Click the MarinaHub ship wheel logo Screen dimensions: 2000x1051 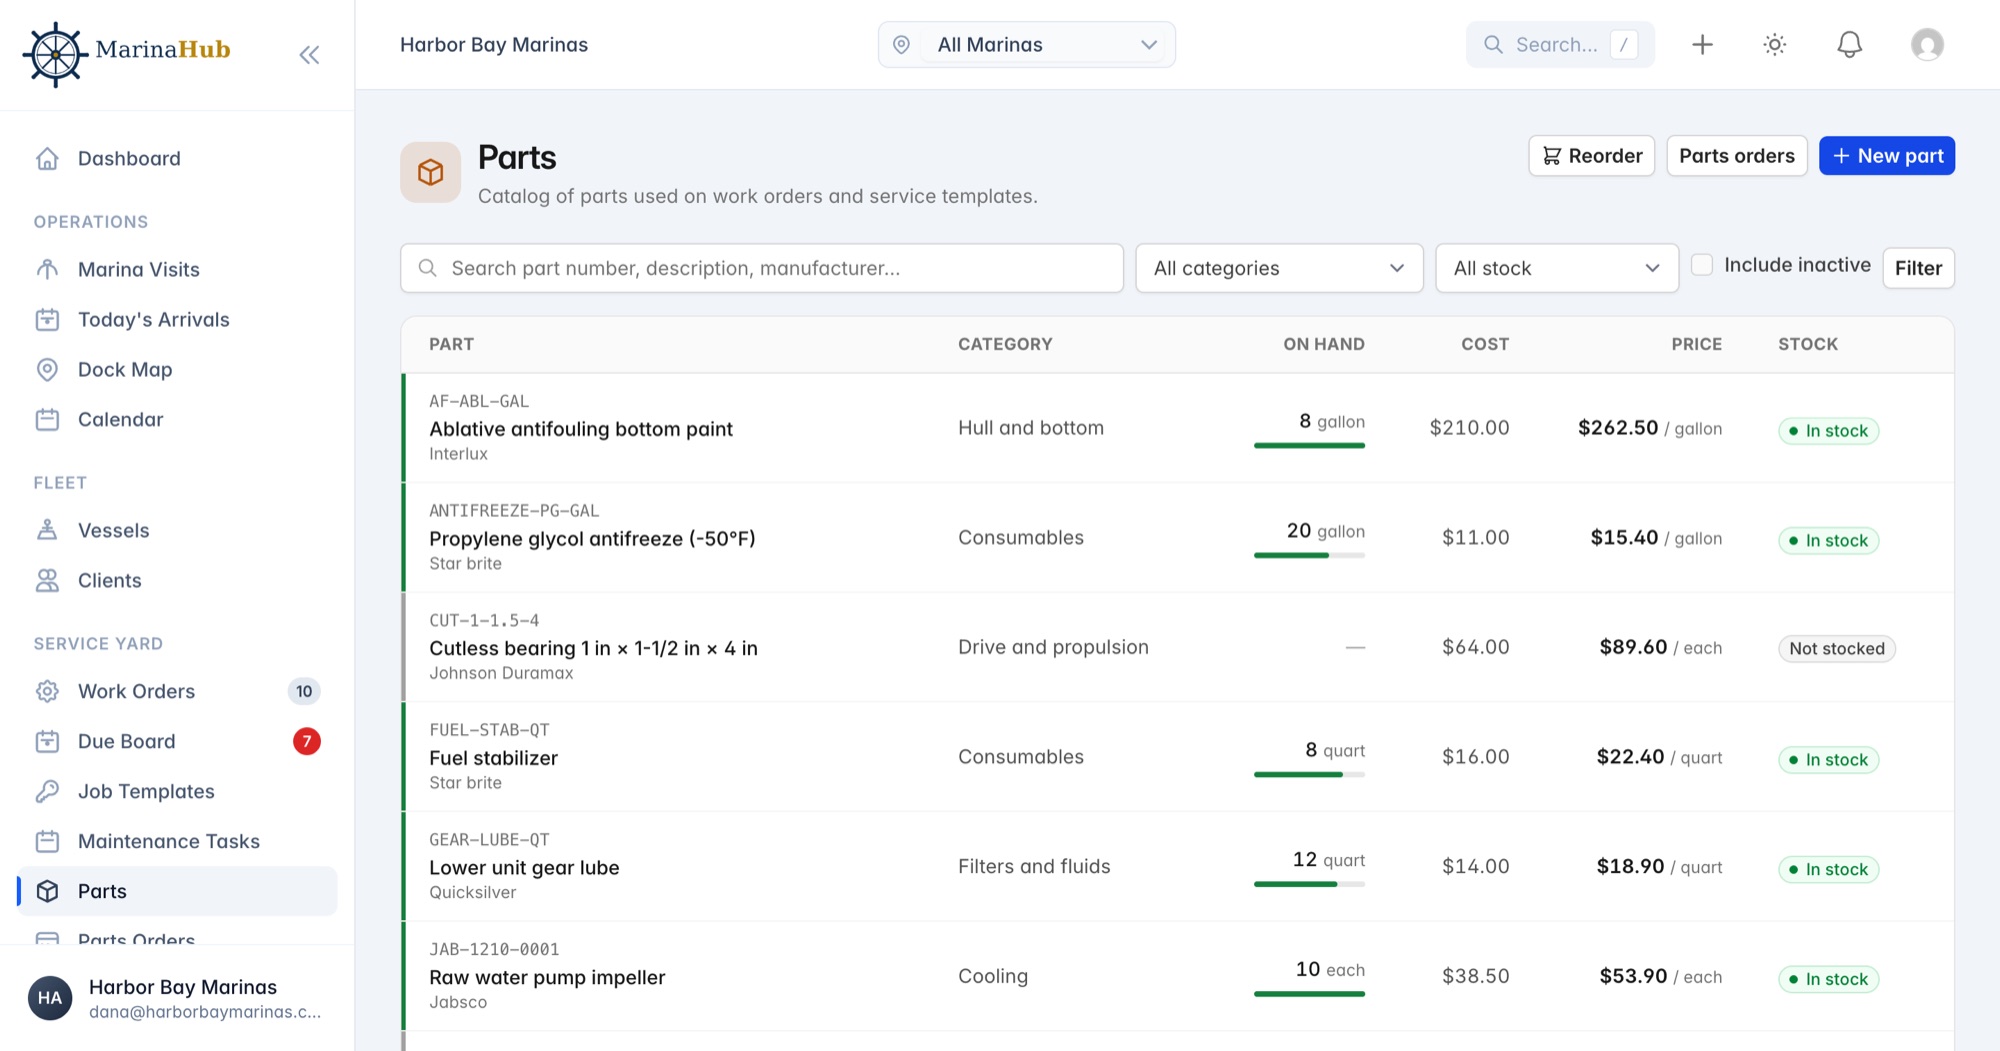pyautogui.click(x=55, y=55)
